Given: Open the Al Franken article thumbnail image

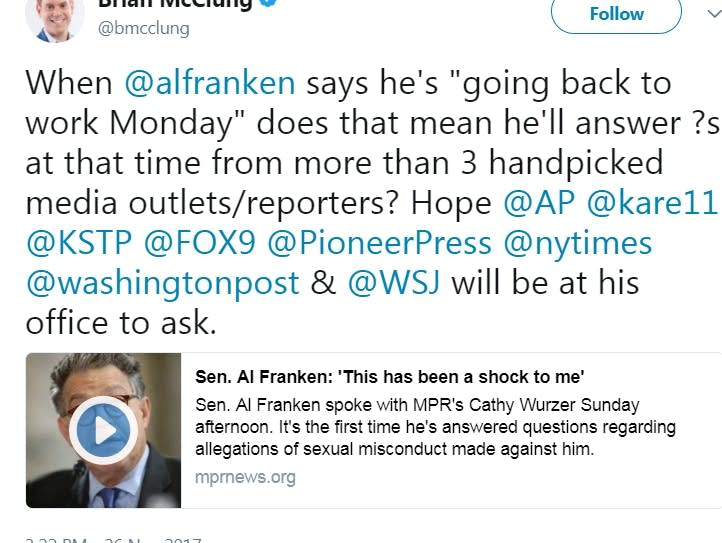Looking at the screenshot, I should pos(104,430).
